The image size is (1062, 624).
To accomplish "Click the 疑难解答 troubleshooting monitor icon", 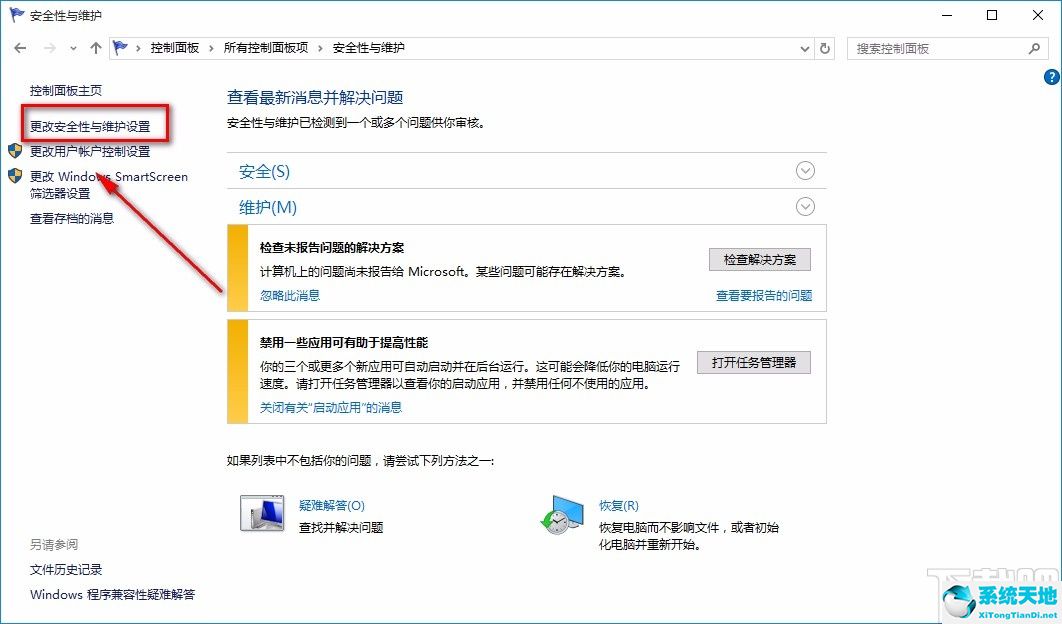I will point(260,513).
